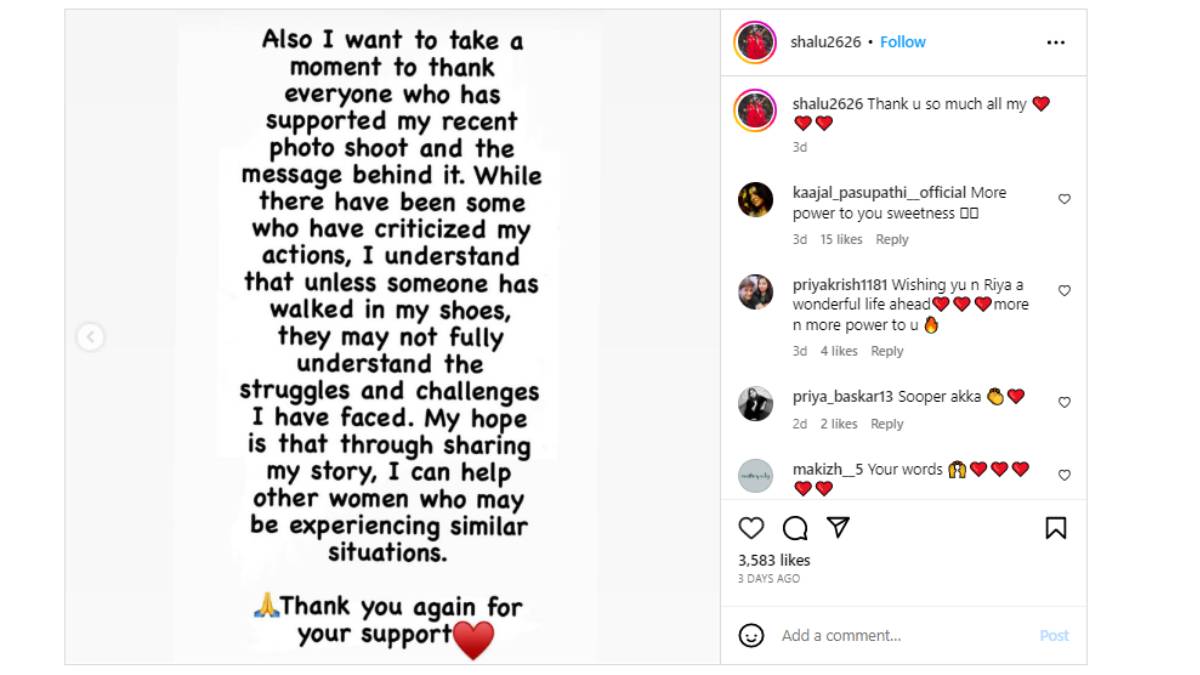Like makizh__5's comment heart
The width and height of the screenshot is (1200, 675).
point(1064,475)
